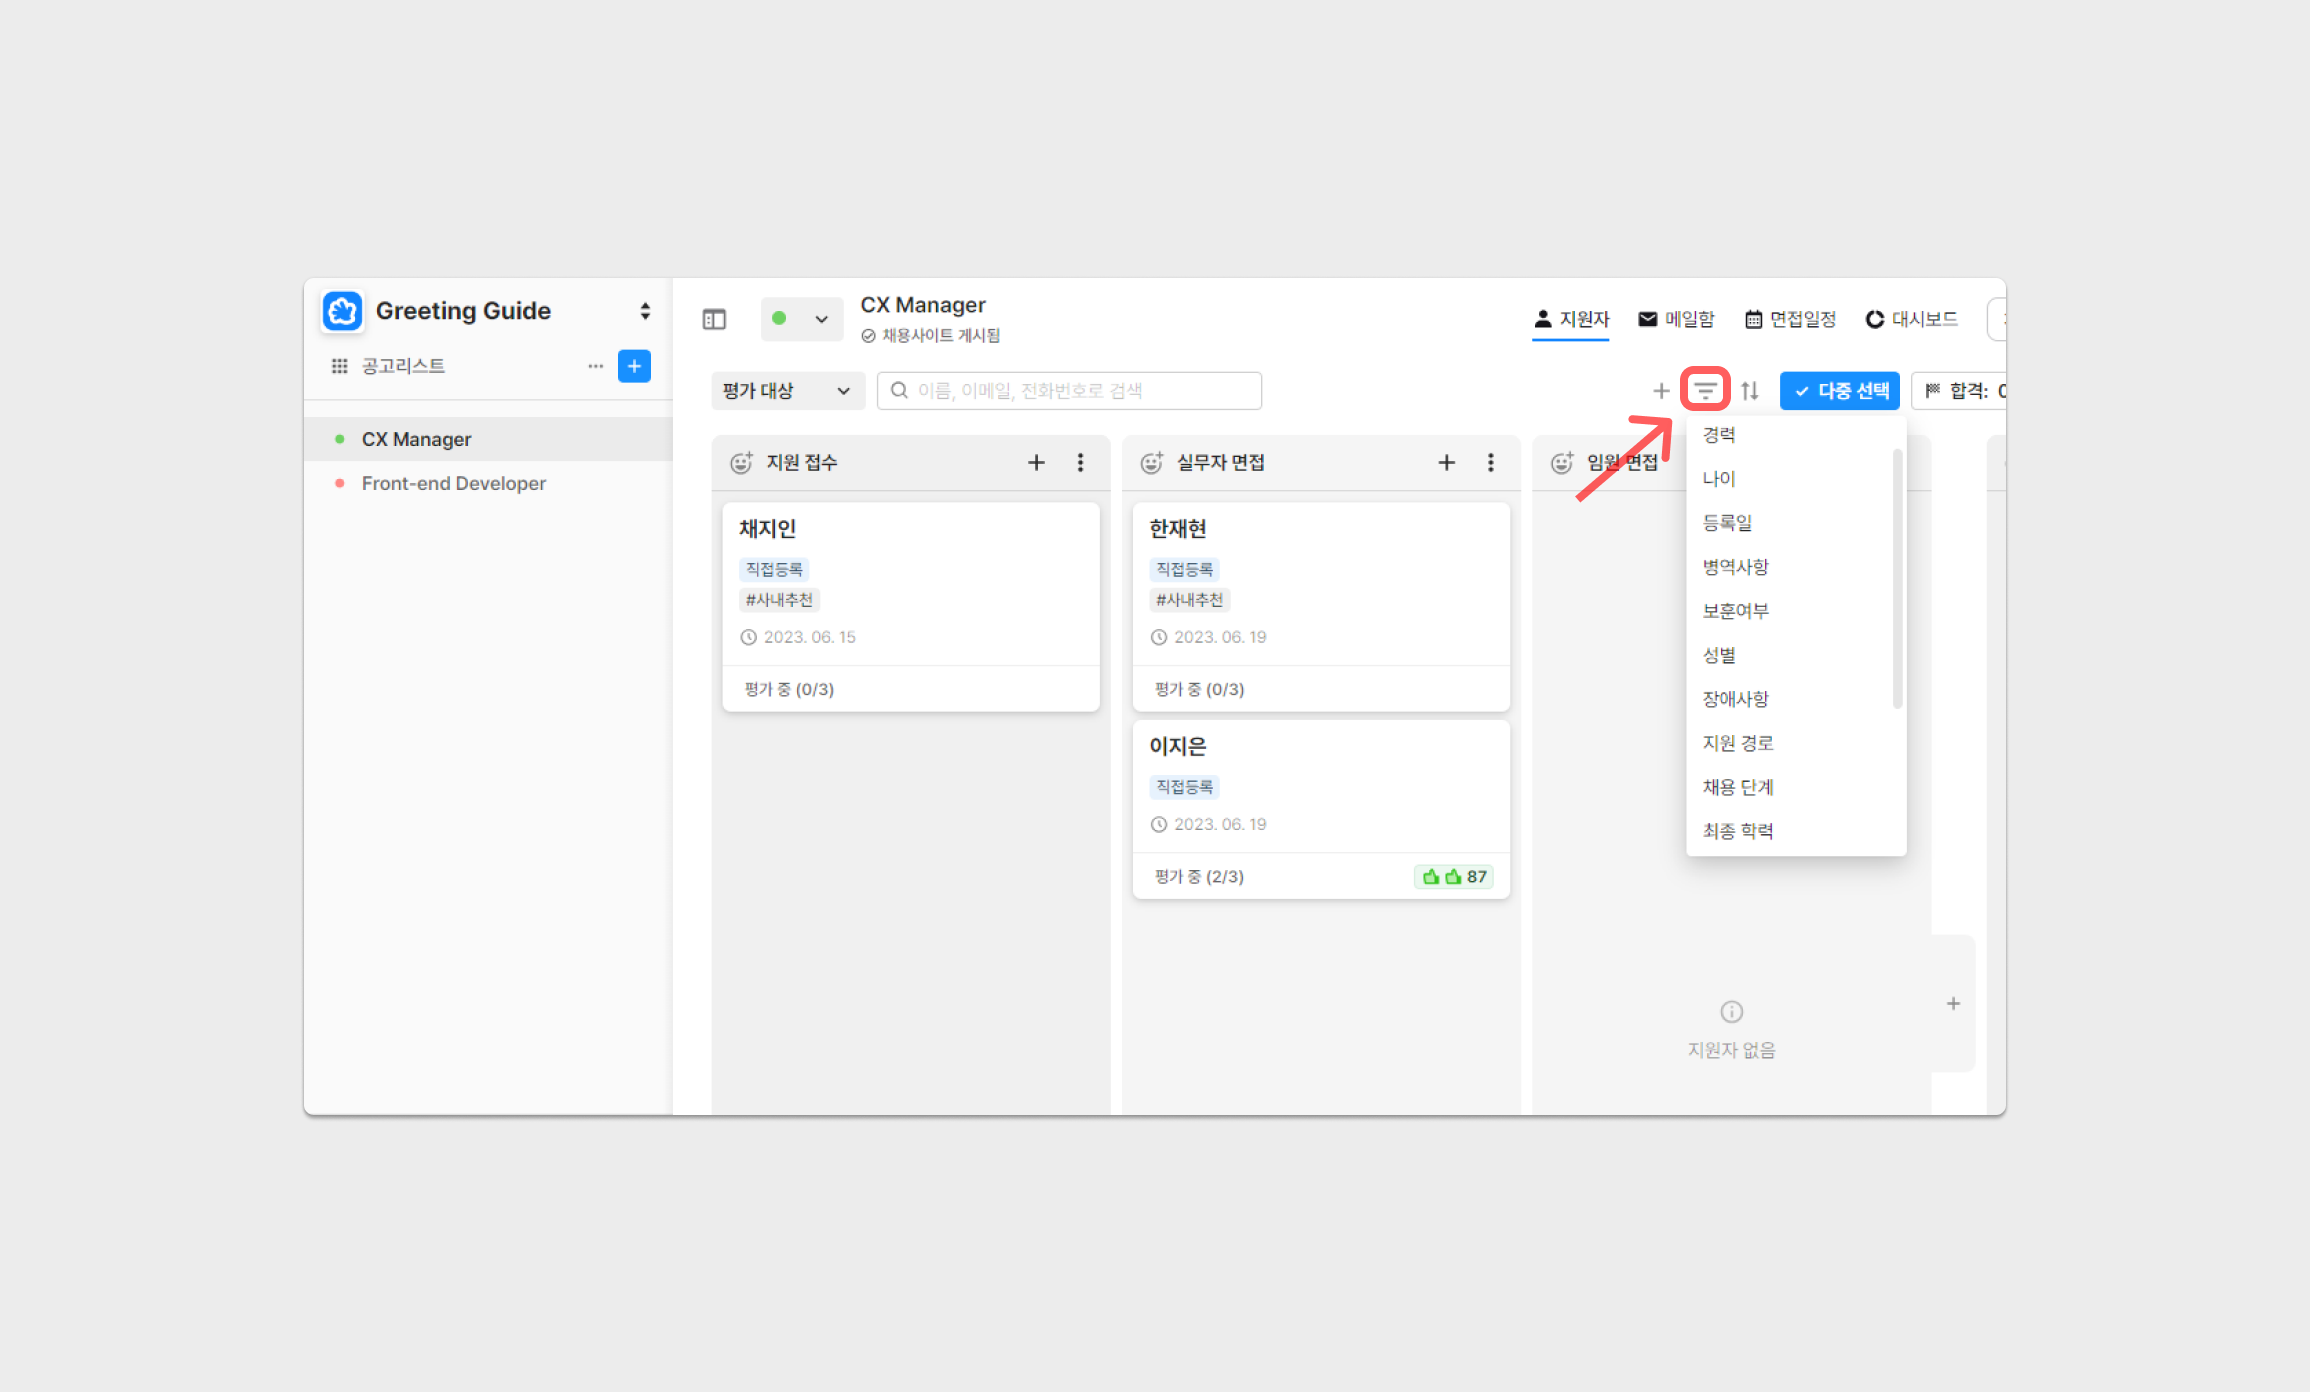Toggle the sidebar panel layout icon
The image size is (2310, 1392).
714,320
